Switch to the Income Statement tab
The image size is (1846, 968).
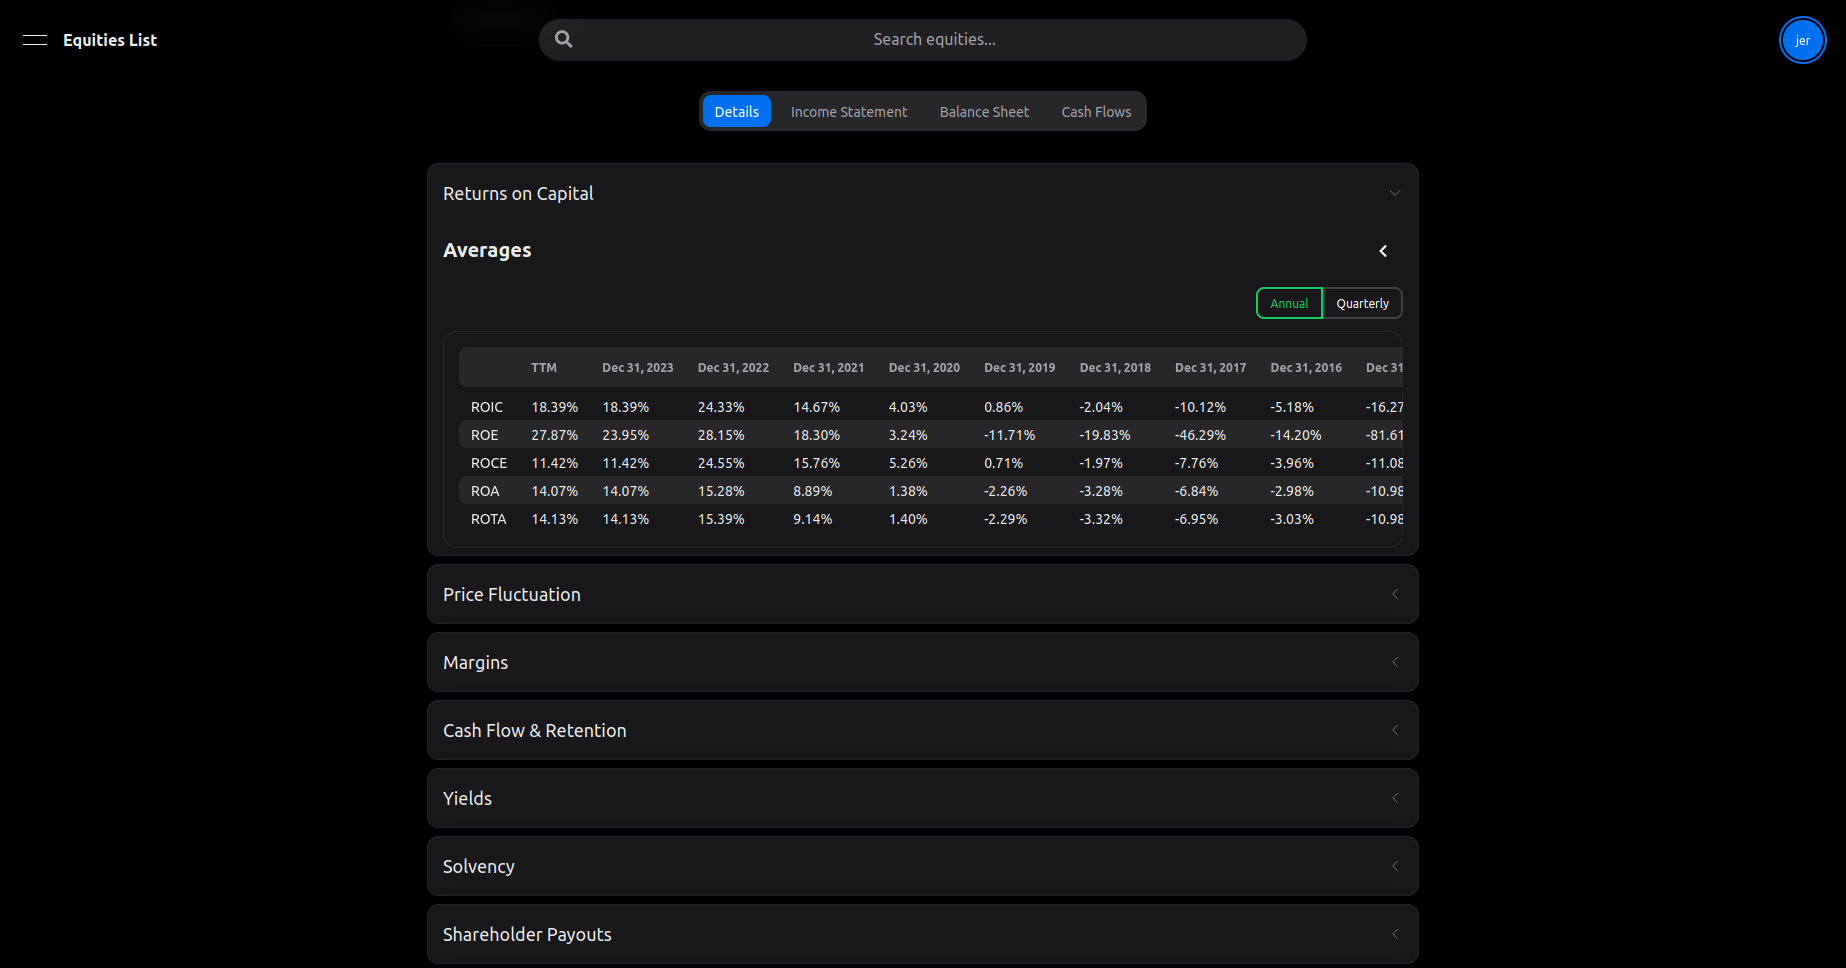pos(849,112)
